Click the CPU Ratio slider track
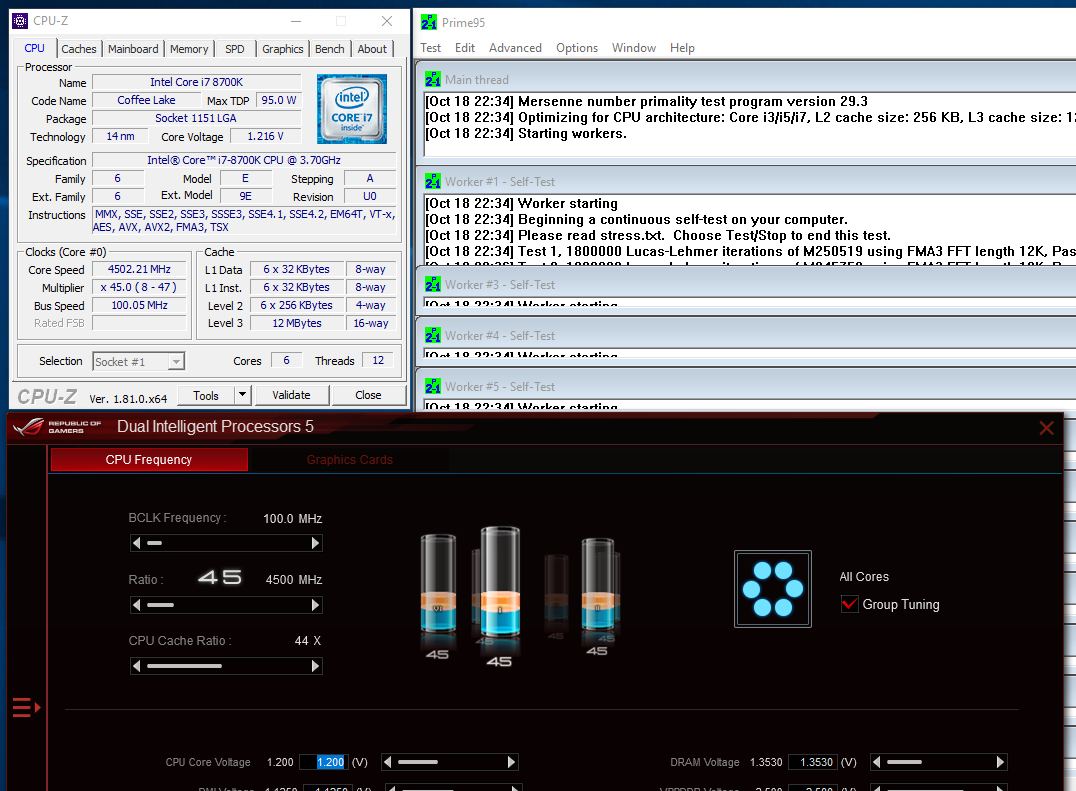The image size is (1076, 791). tap(226, 605)
